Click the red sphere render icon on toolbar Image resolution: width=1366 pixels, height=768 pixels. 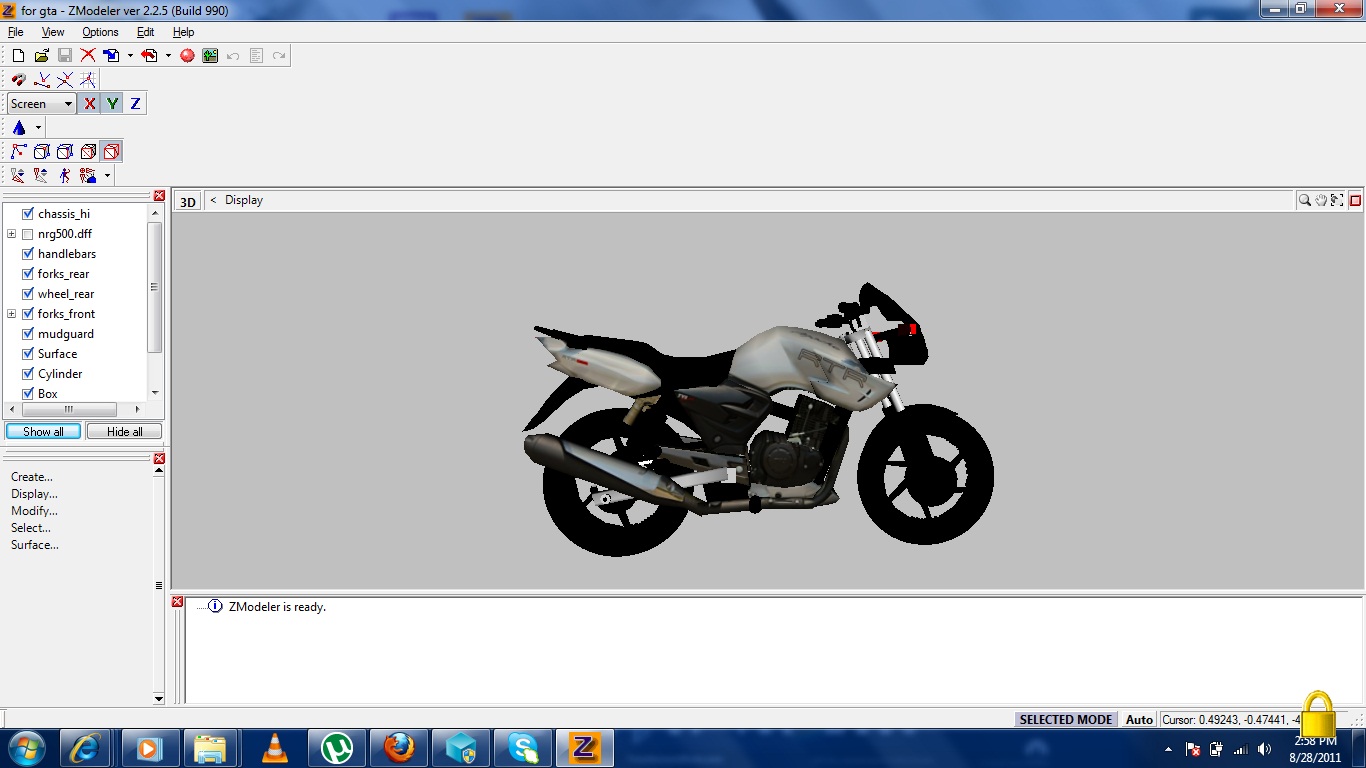[187, 55]
